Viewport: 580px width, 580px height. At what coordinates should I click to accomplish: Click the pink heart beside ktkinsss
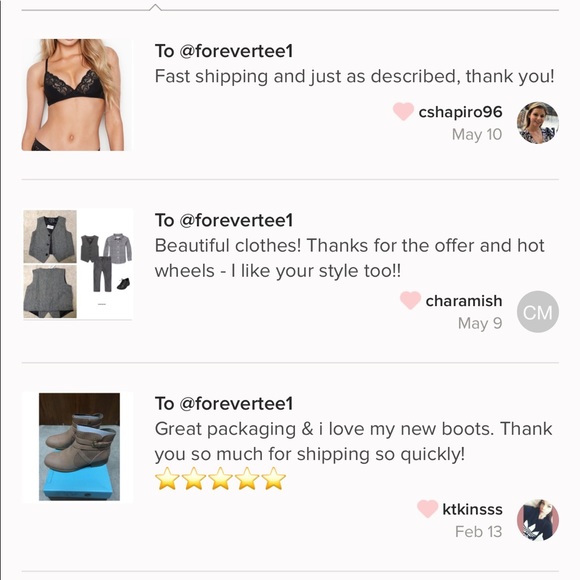427,509
